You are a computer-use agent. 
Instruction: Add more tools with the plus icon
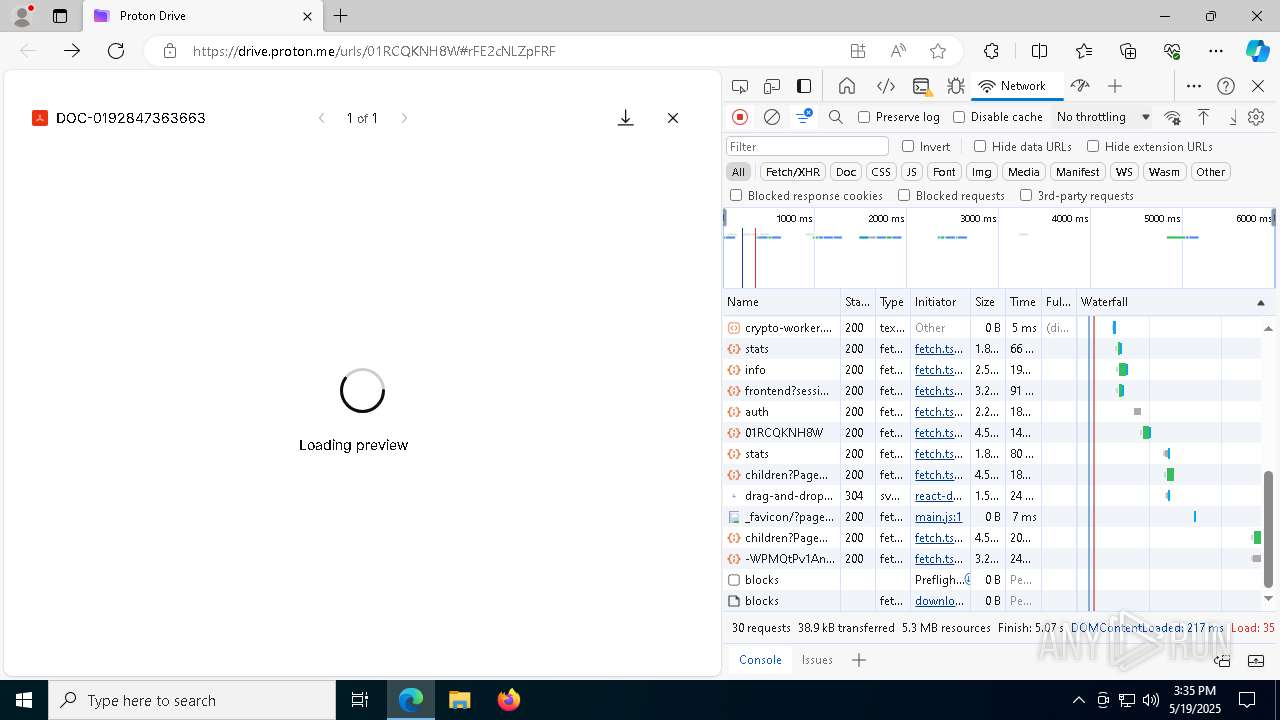pyautogui.click(x=1115, y=86)
